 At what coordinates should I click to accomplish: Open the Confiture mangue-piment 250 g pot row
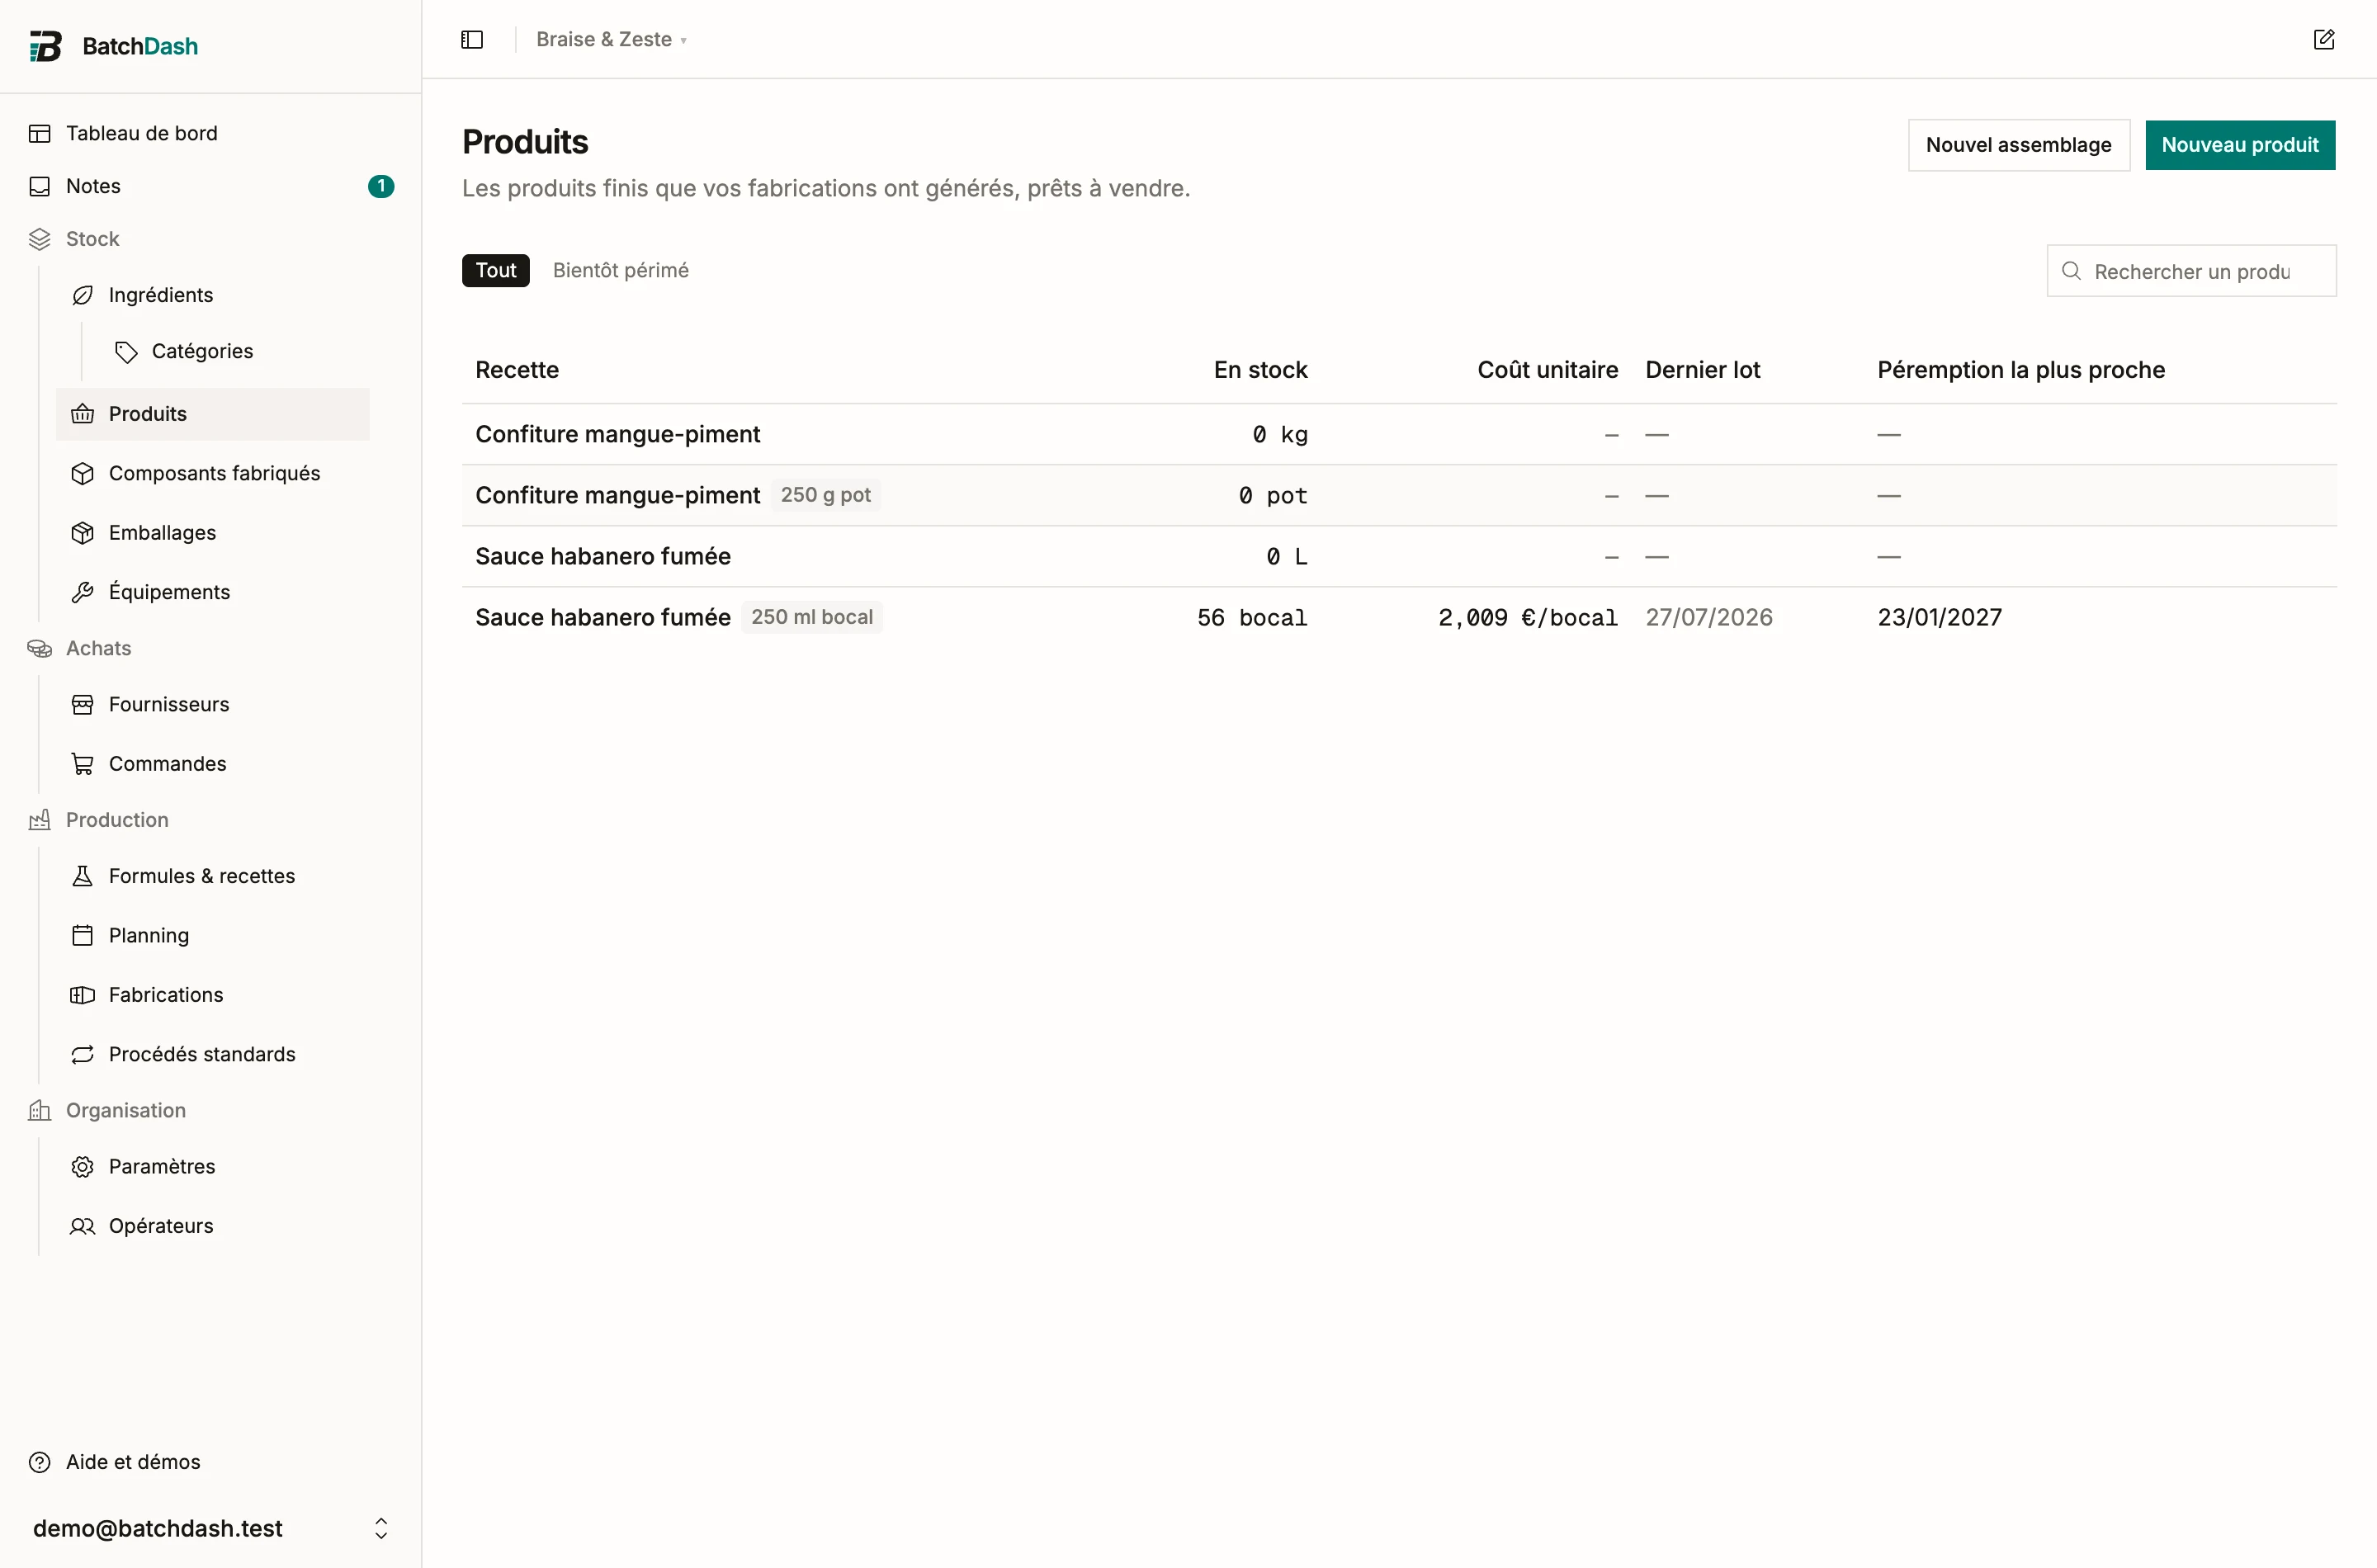tap(1399, 496)
